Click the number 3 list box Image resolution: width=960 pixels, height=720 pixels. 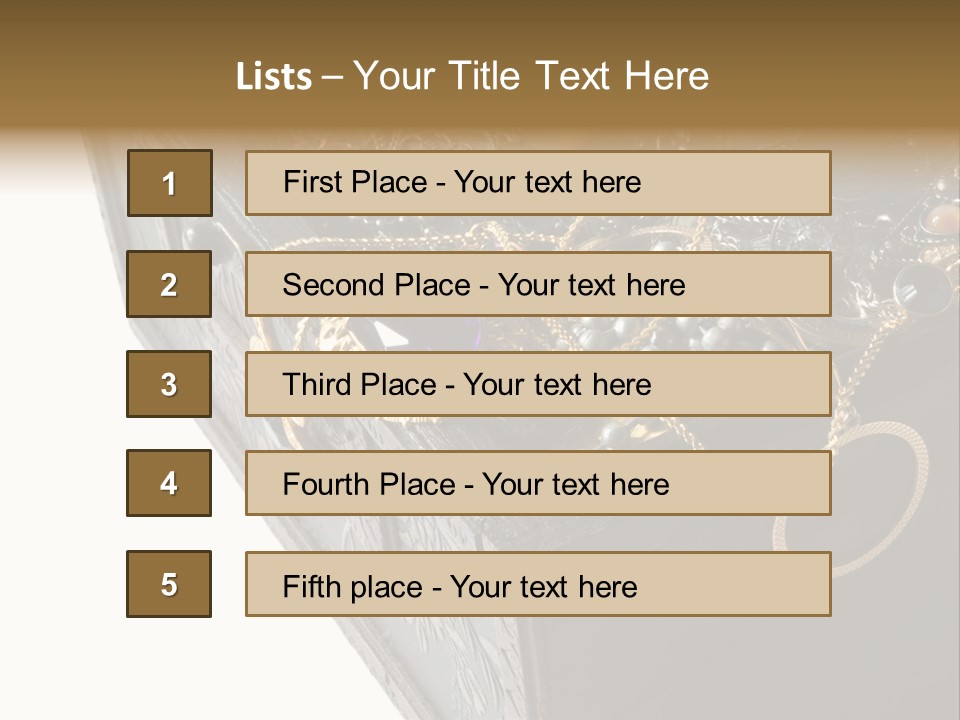(169, 384)
